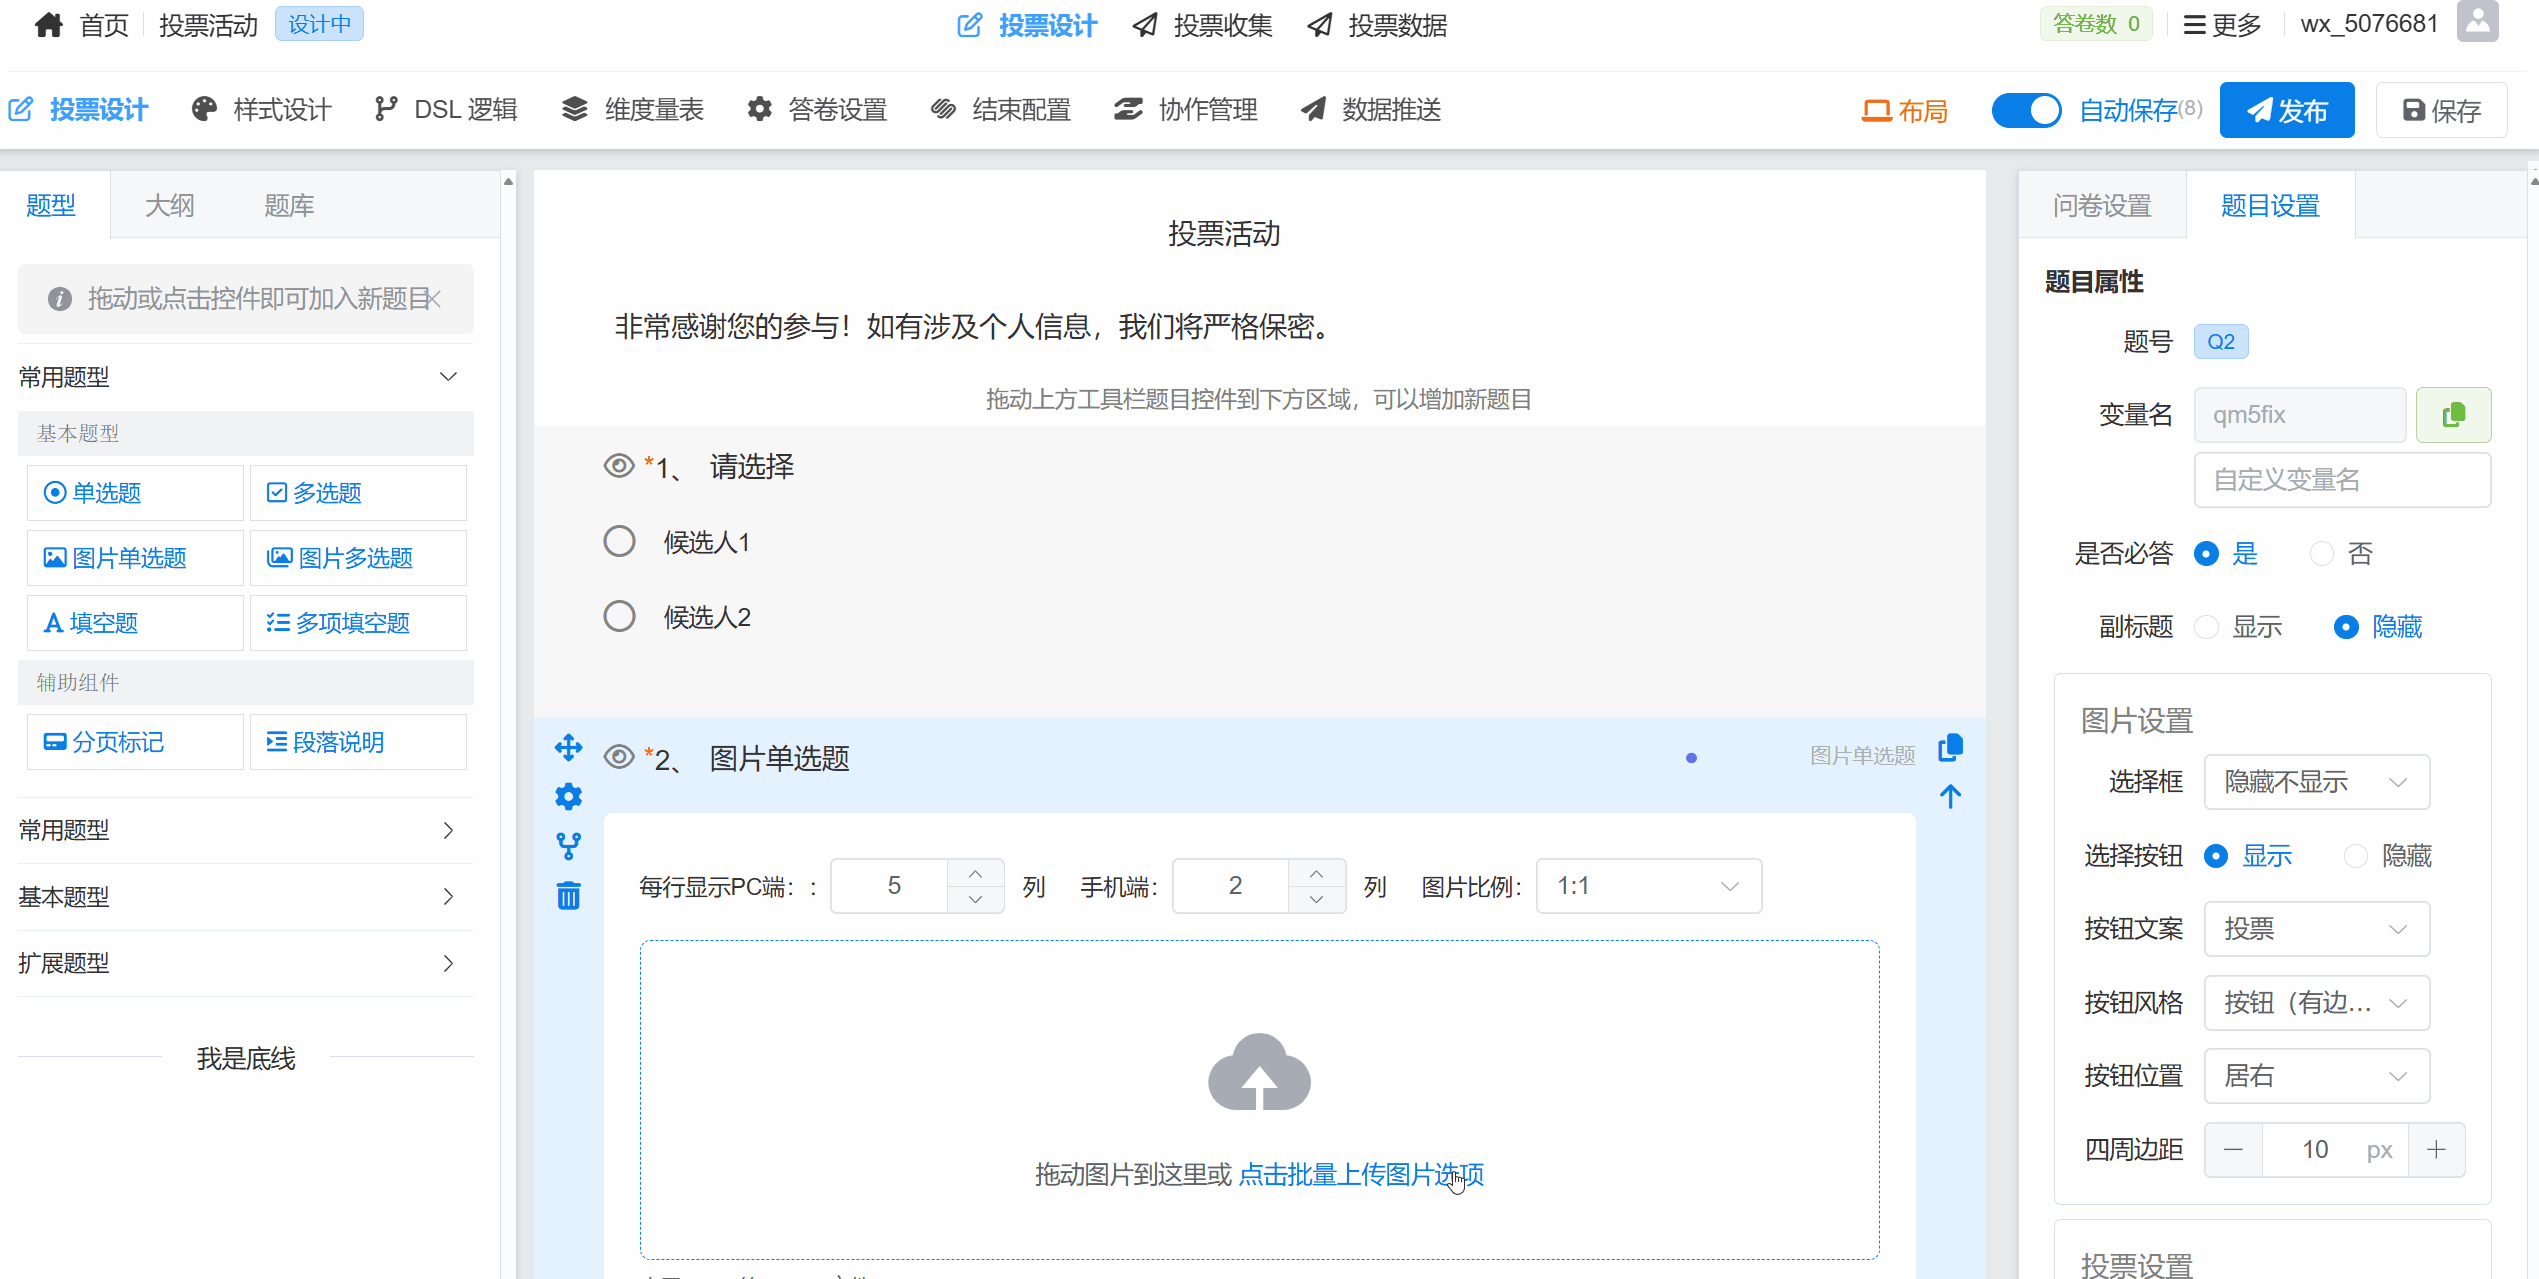This screenshot has height=1279, width=2539.
Task: Open question 2 gear settings icon
Action: 568,796
